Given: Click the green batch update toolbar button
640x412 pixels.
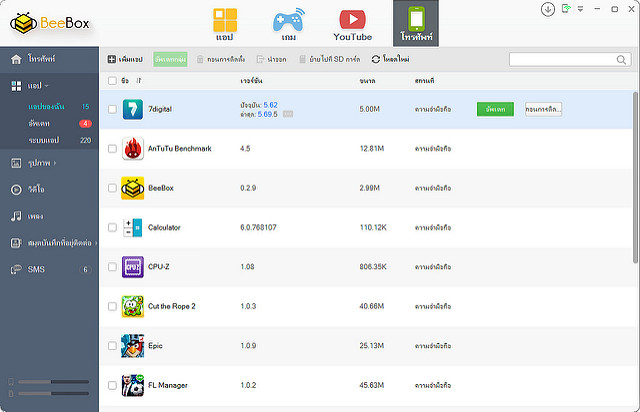Looking at the screenshot, I should click(x=170, y=59).
